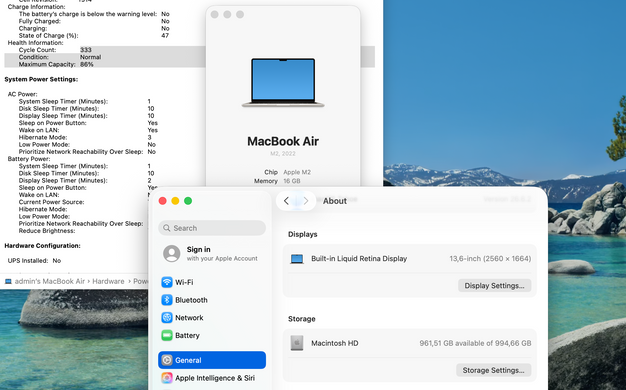Select Apple Intelligence & Siri sidebar label
The width and height of the screenshot is (626, 390).
click(x=215, y=378)
